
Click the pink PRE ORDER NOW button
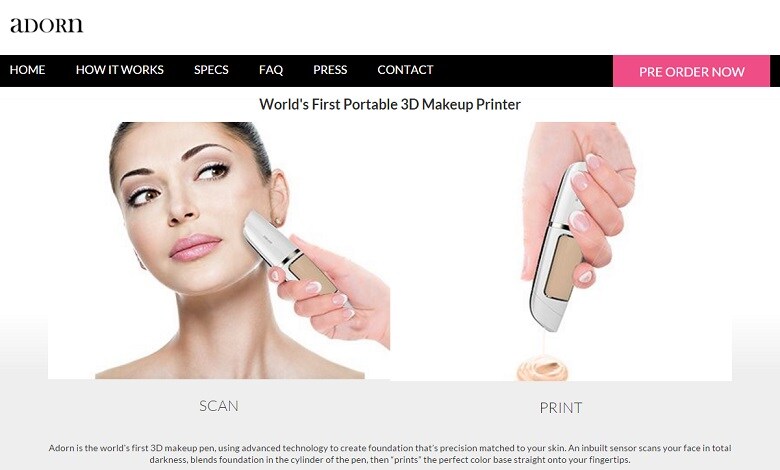[x=691, y=71]
